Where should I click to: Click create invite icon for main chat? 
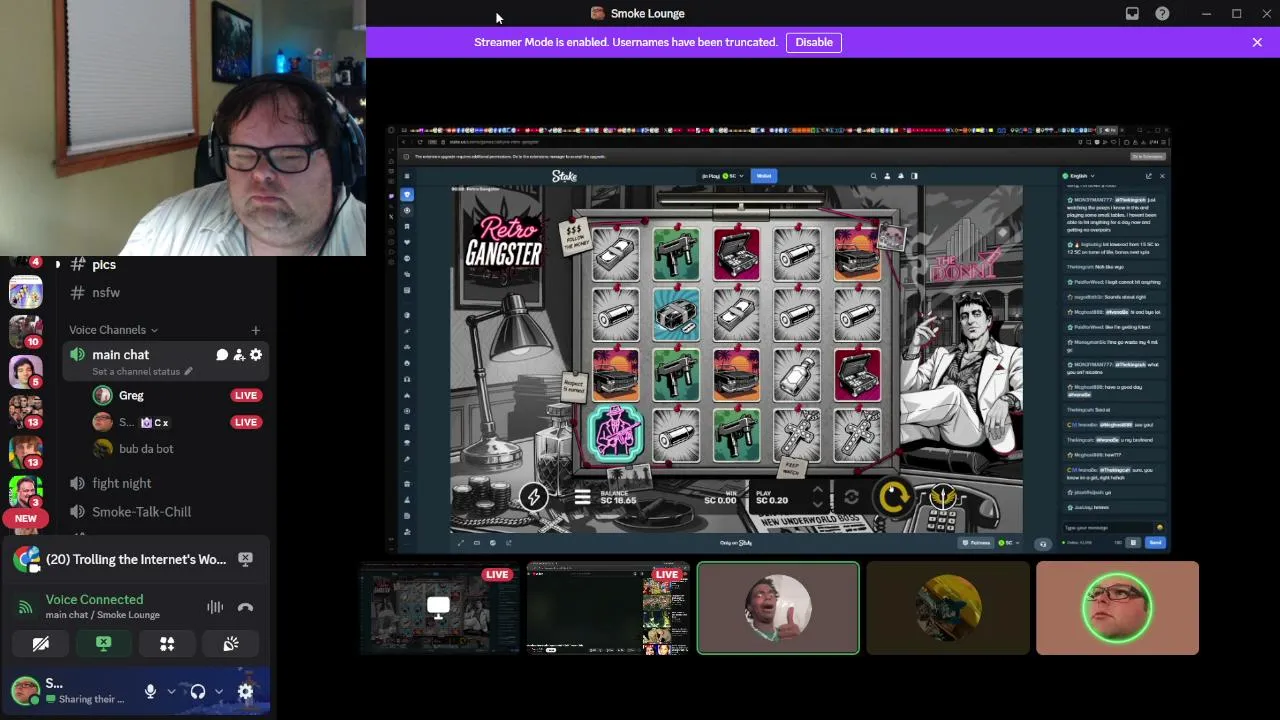pos(239,355)
